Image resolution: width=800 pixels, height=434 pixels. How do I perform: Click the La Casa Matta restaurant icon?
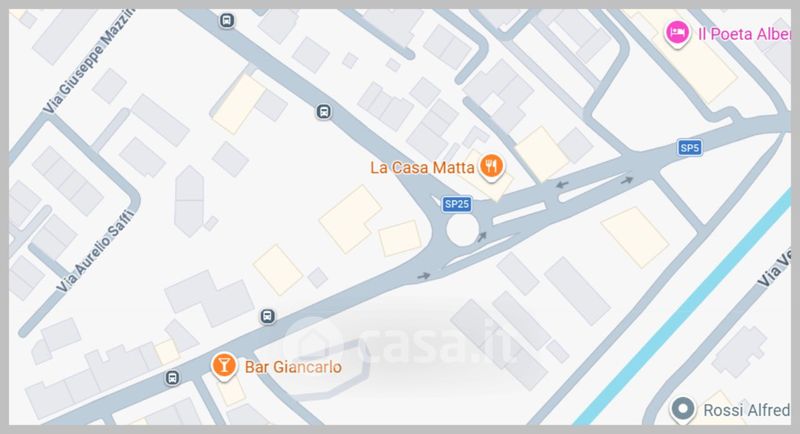pos(492,166)
